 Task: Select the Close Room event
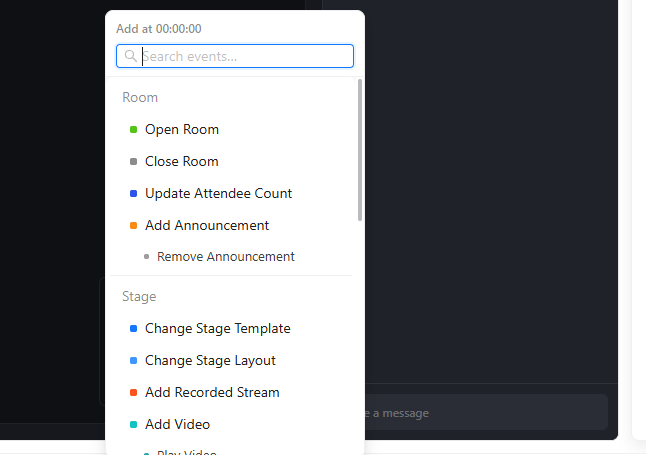[x=231, y=162]
